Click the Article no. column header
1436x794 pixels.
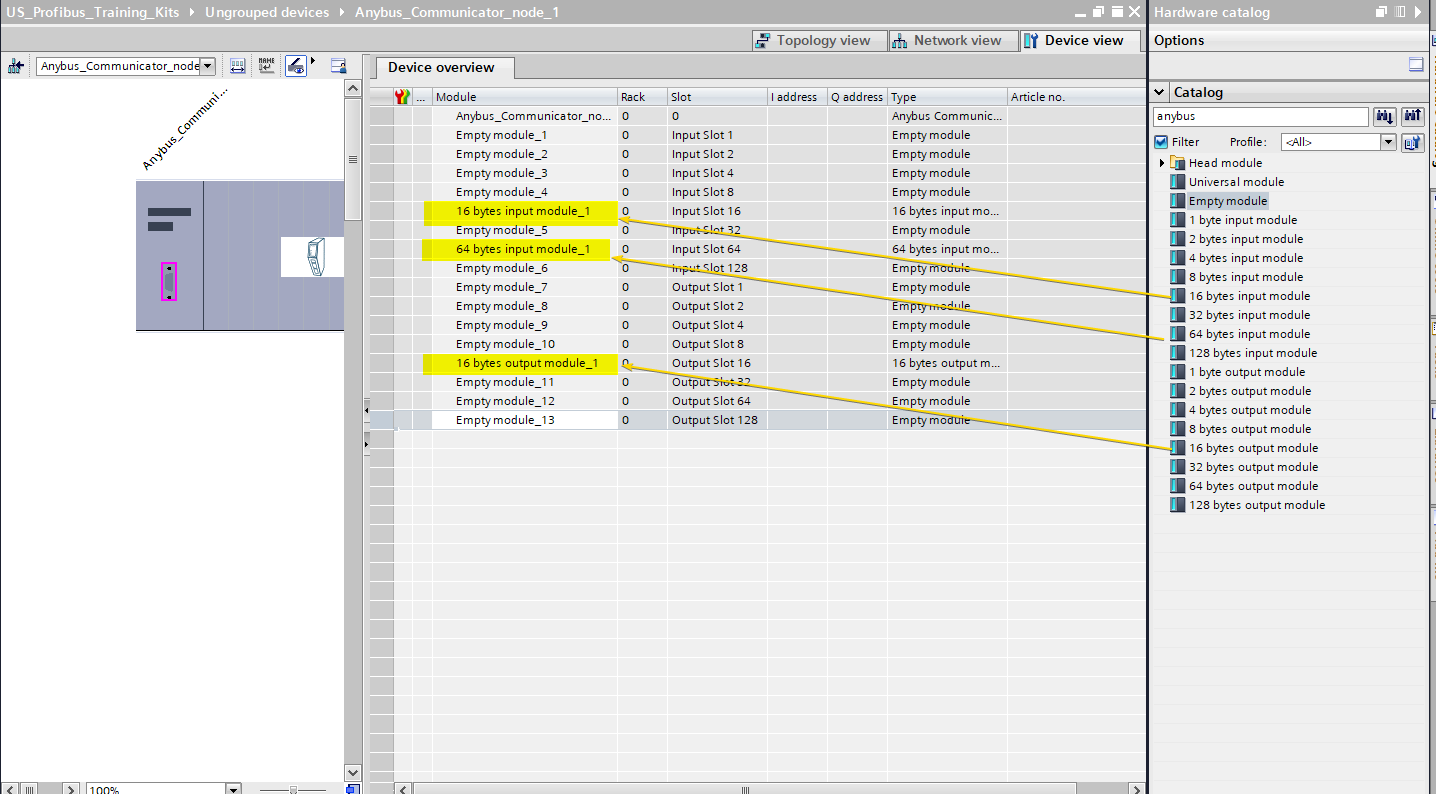1076,97
